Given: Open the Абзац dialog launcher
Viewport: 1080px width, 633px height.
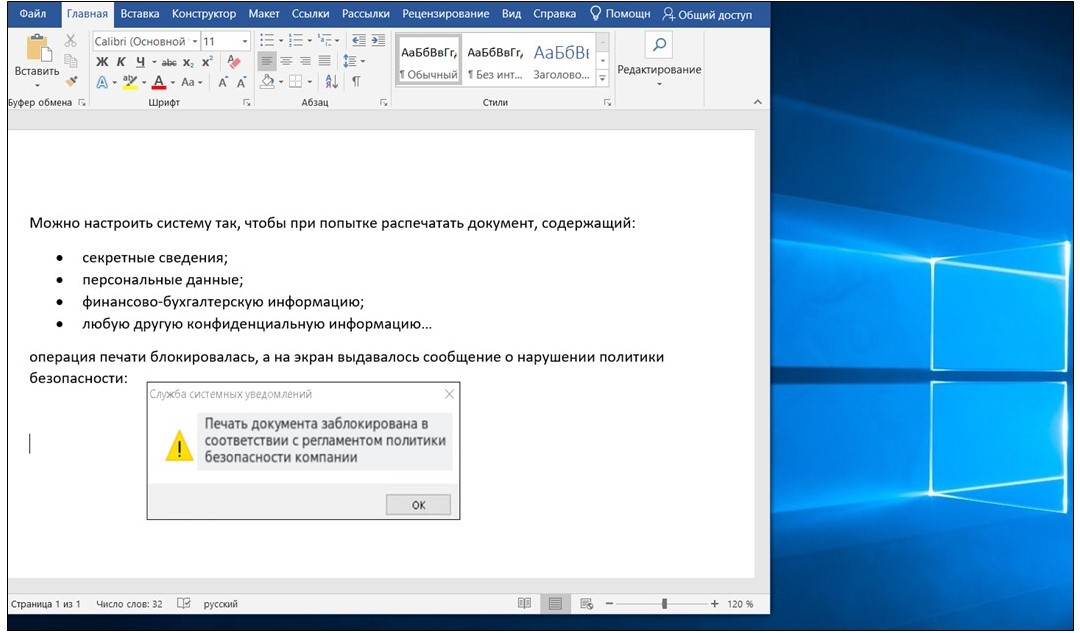Looking at the screenshot, I should [384, 103].
